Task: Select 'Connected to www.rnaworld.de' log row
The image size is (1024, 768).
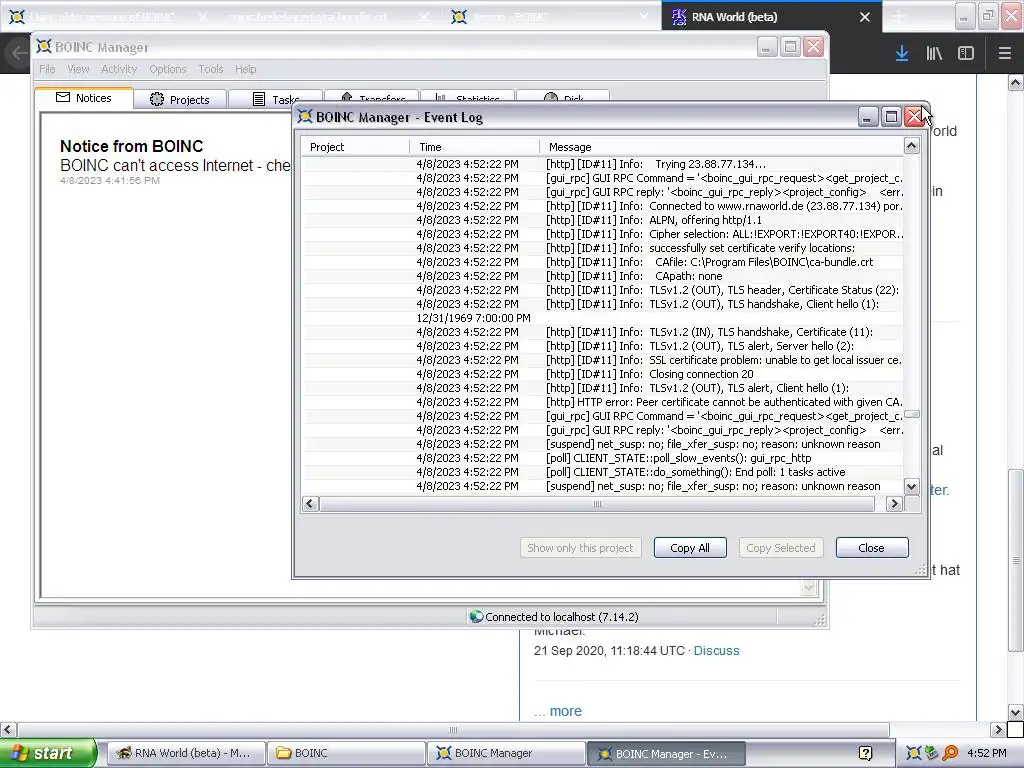Action: pyautogui.click(x=603, y=206)
